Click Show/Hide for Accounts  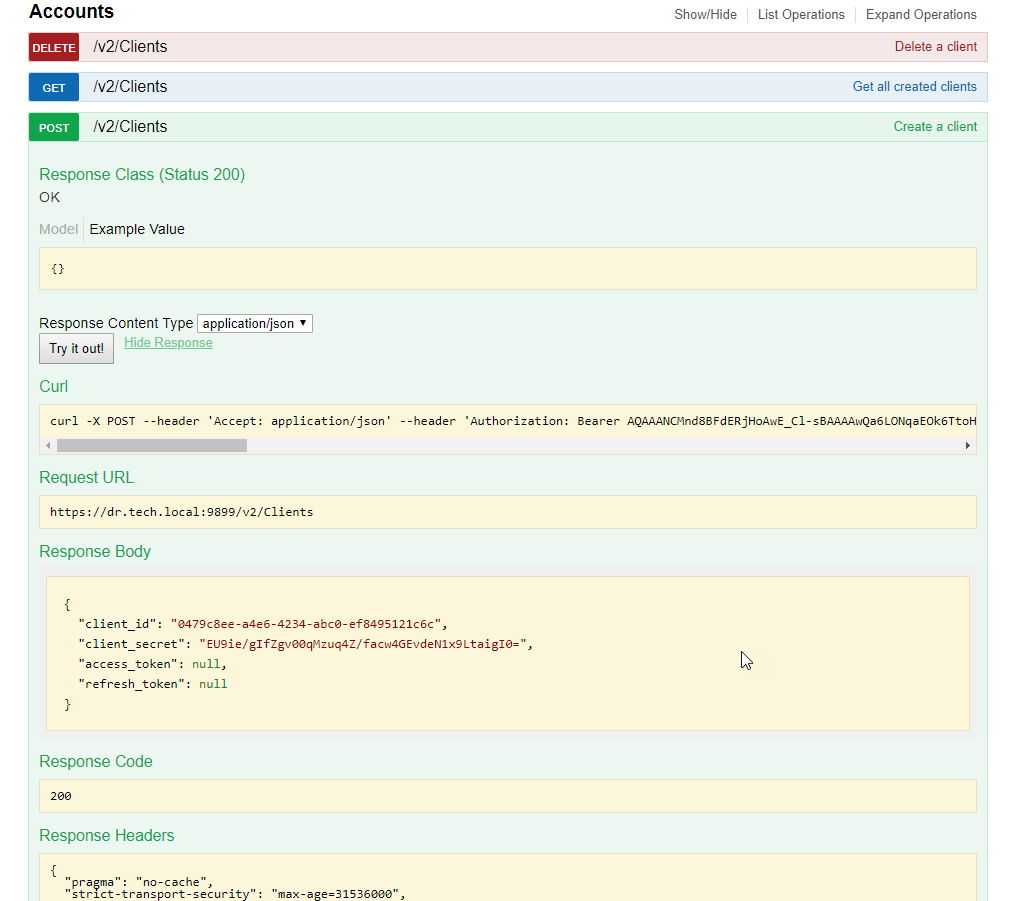pyautogui.click(x=705, y=14)
